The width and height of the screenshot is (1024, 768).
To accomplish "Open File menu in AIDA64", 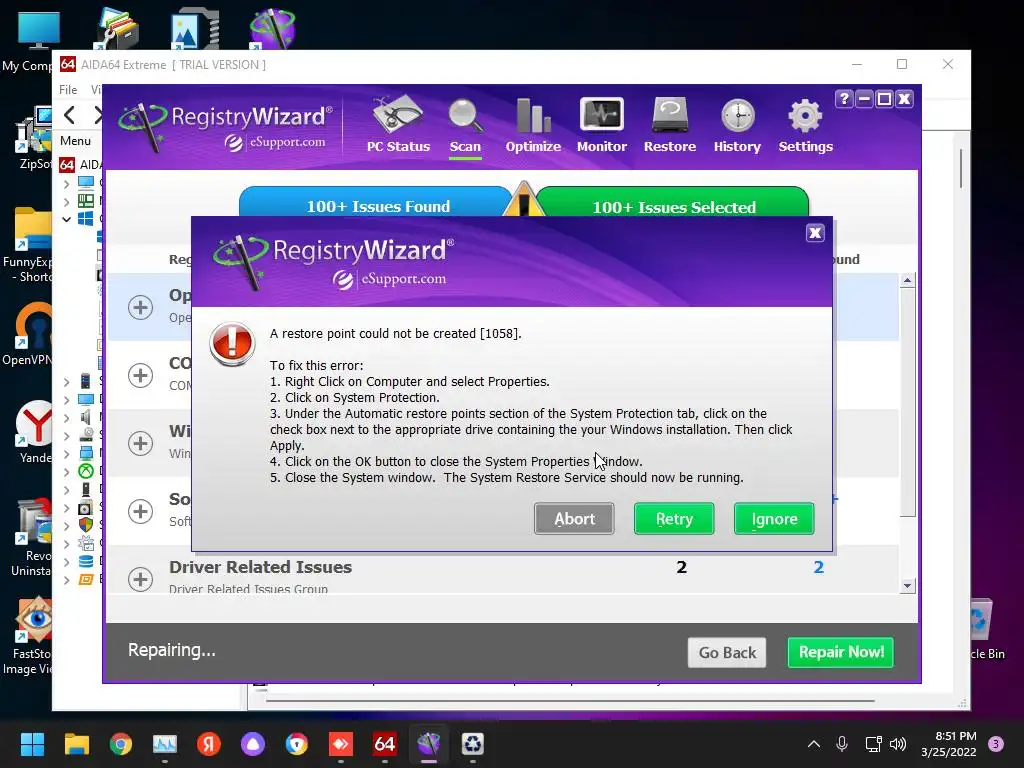I will click(x=68, y=89).
